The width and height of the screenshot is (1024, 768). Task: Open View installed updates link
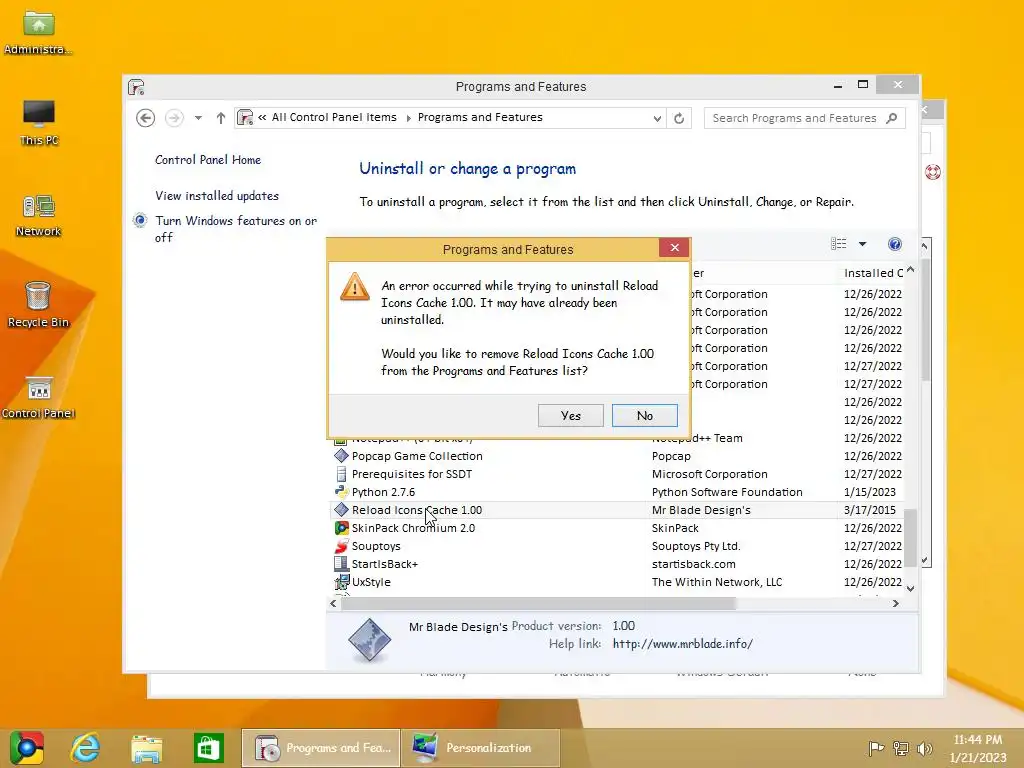click(217, 196)
